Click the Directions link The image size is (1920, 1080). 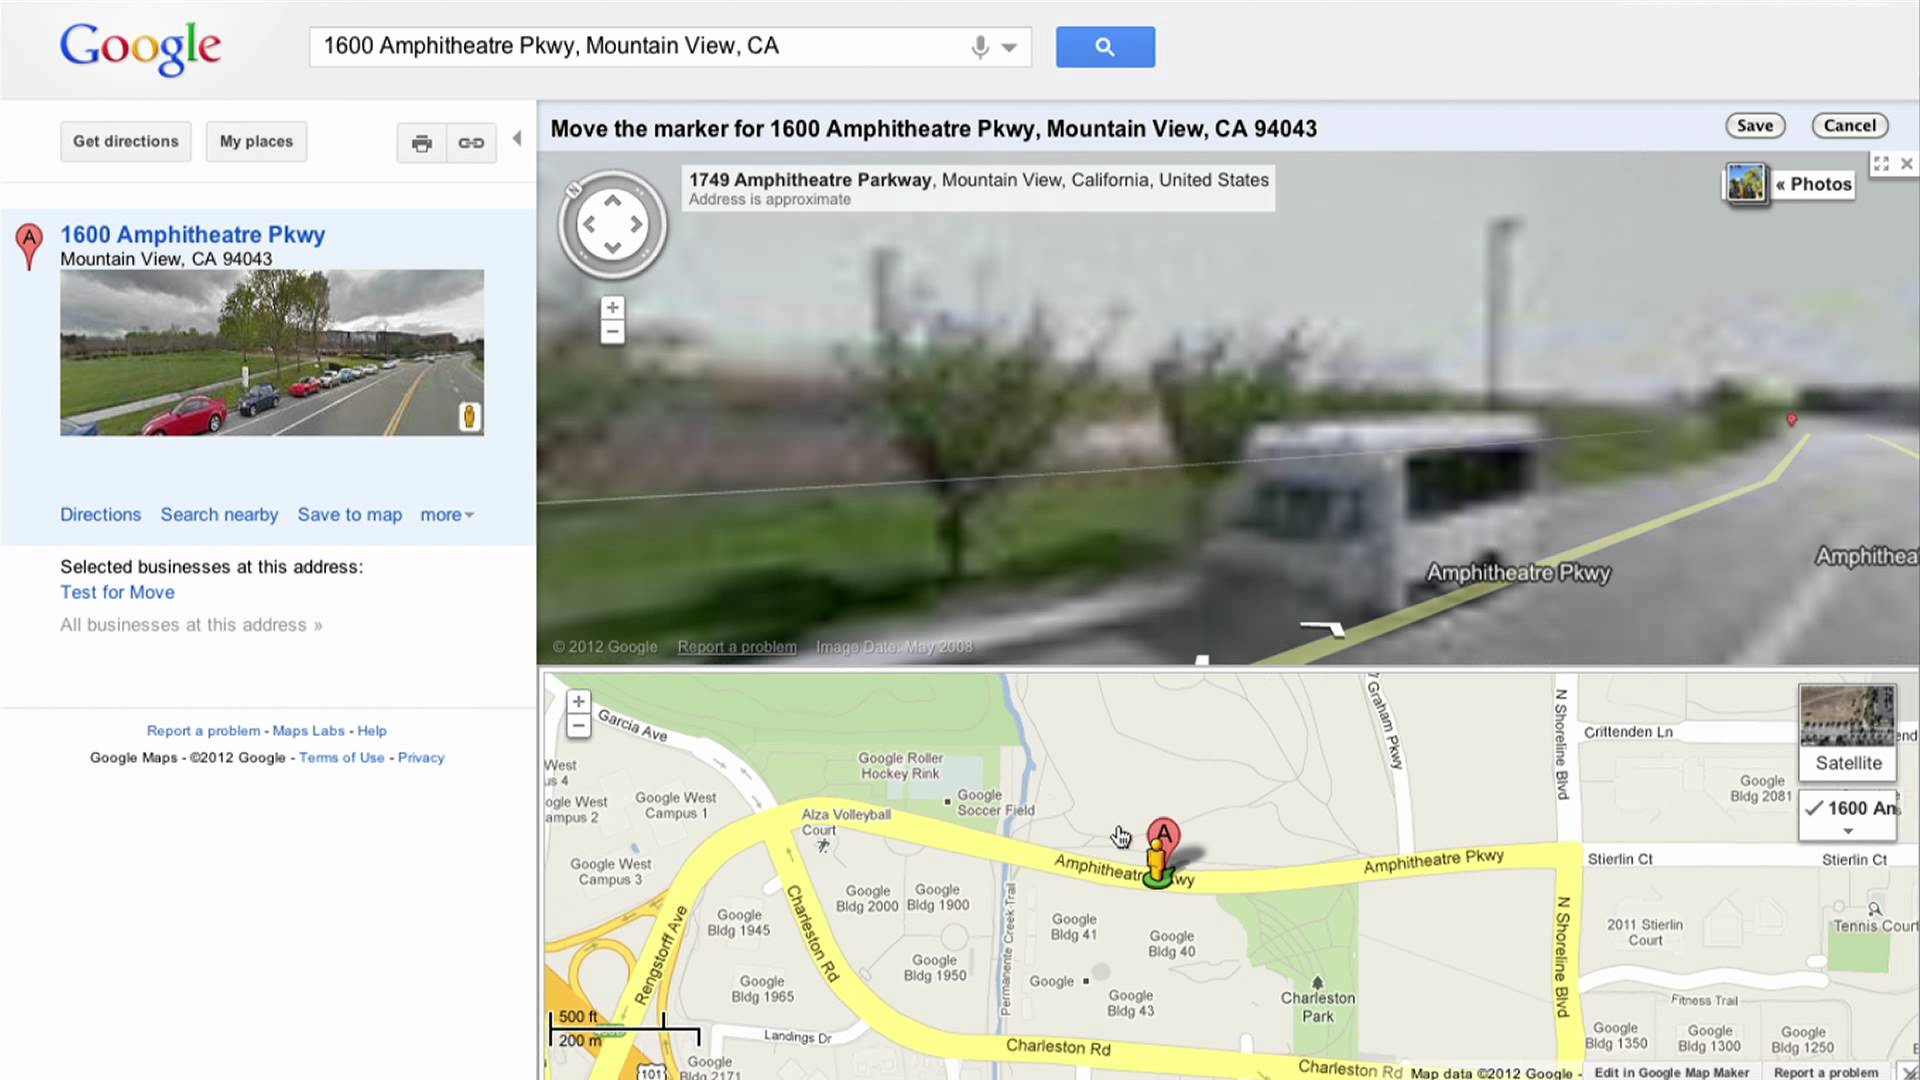(x=100, y=515)
